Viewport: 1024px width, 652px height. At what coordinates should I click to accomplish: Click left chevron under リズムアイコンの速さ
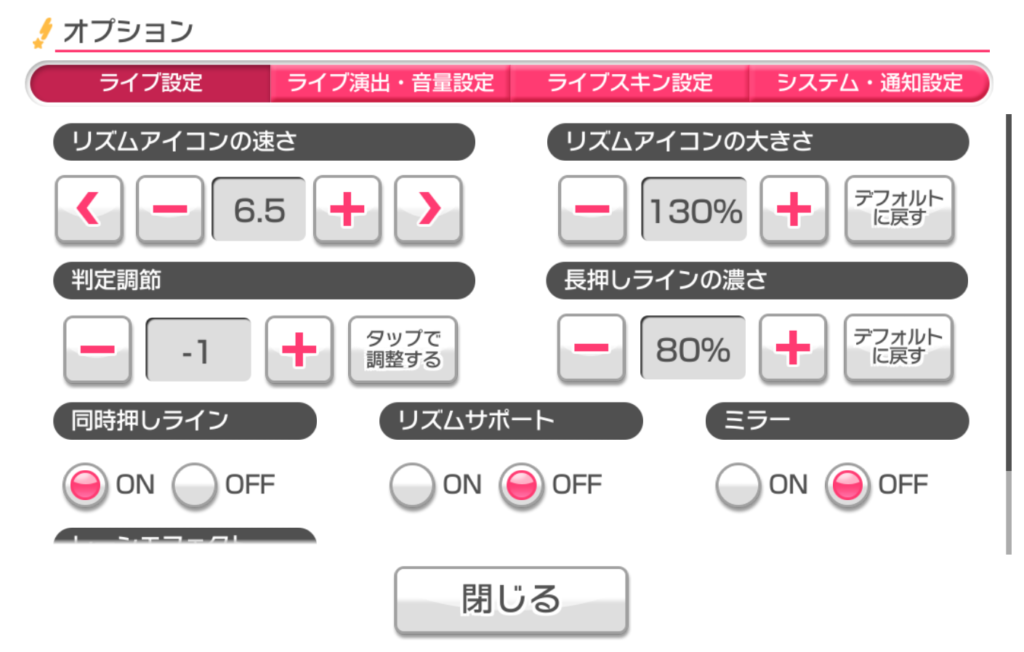click(x=89, y=210)
